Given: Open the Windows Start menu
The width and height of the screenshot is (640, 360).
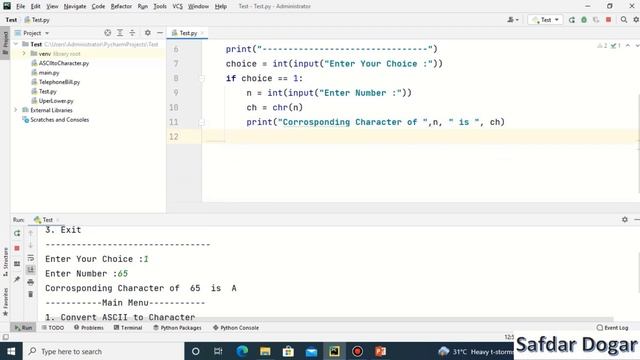Looking at the screenshot, I should [11, 351].
